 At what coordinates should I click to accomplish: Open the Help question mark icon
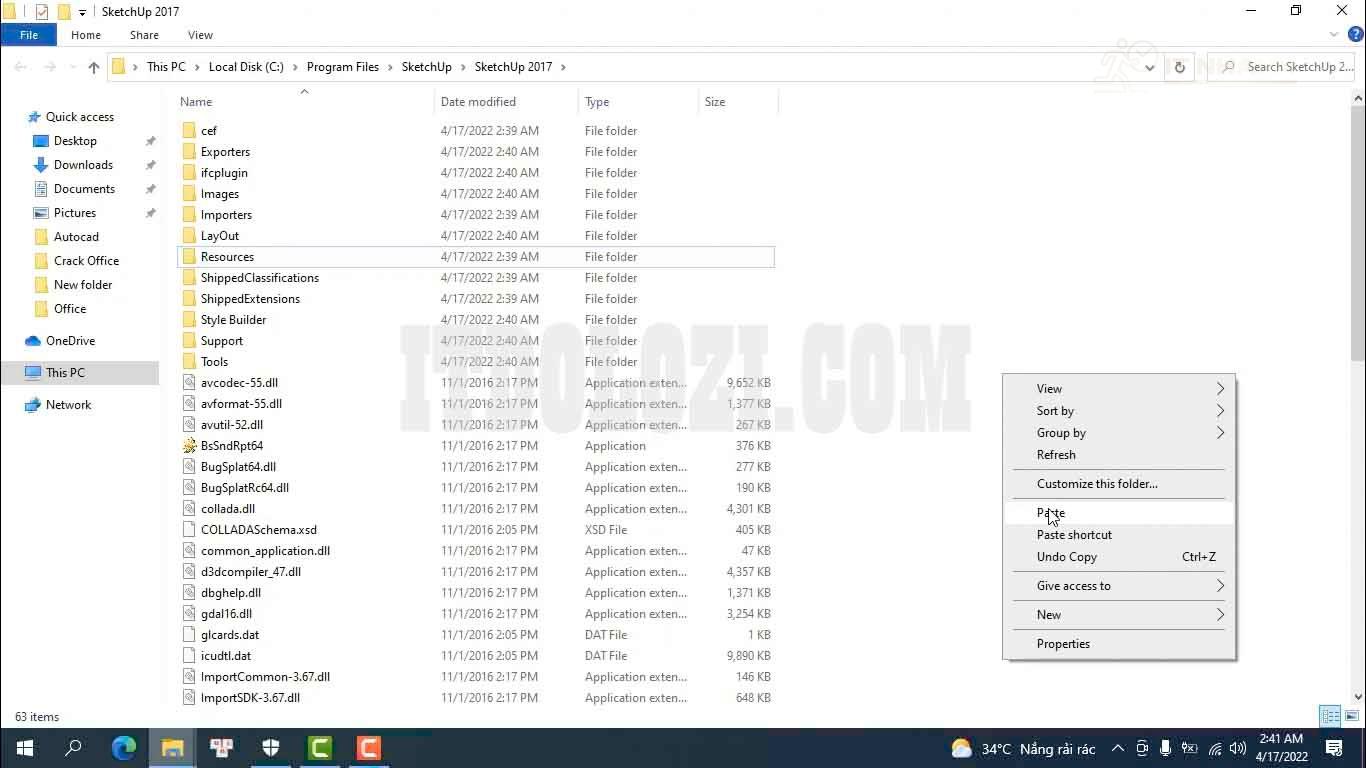click(1356, 35)
